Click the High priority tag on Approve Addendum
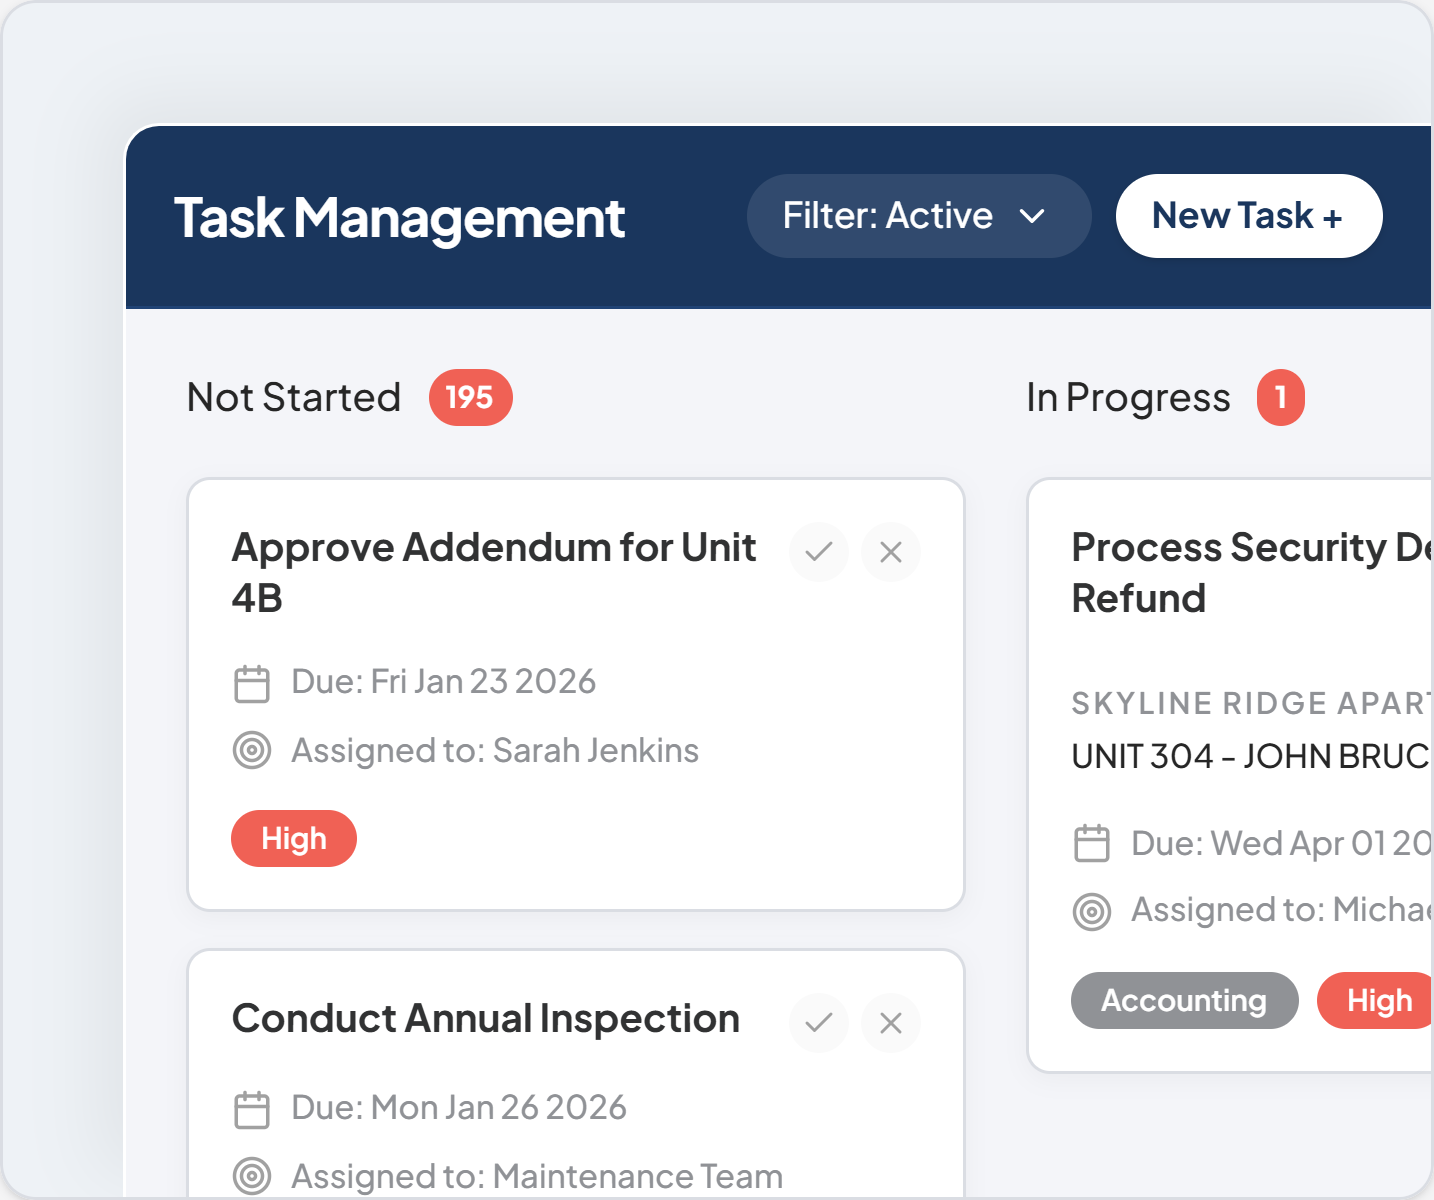The height and width of the screenshot is (1200, 1434). click(x=294, y=838)
